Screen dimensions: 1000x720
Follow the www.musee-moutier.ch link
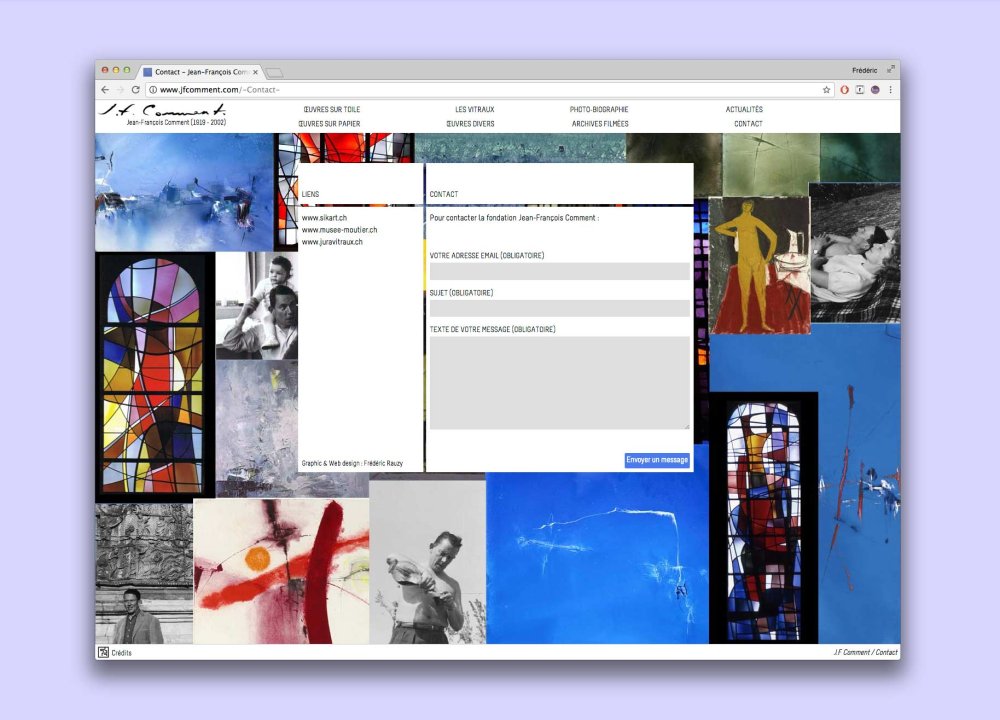339,230
